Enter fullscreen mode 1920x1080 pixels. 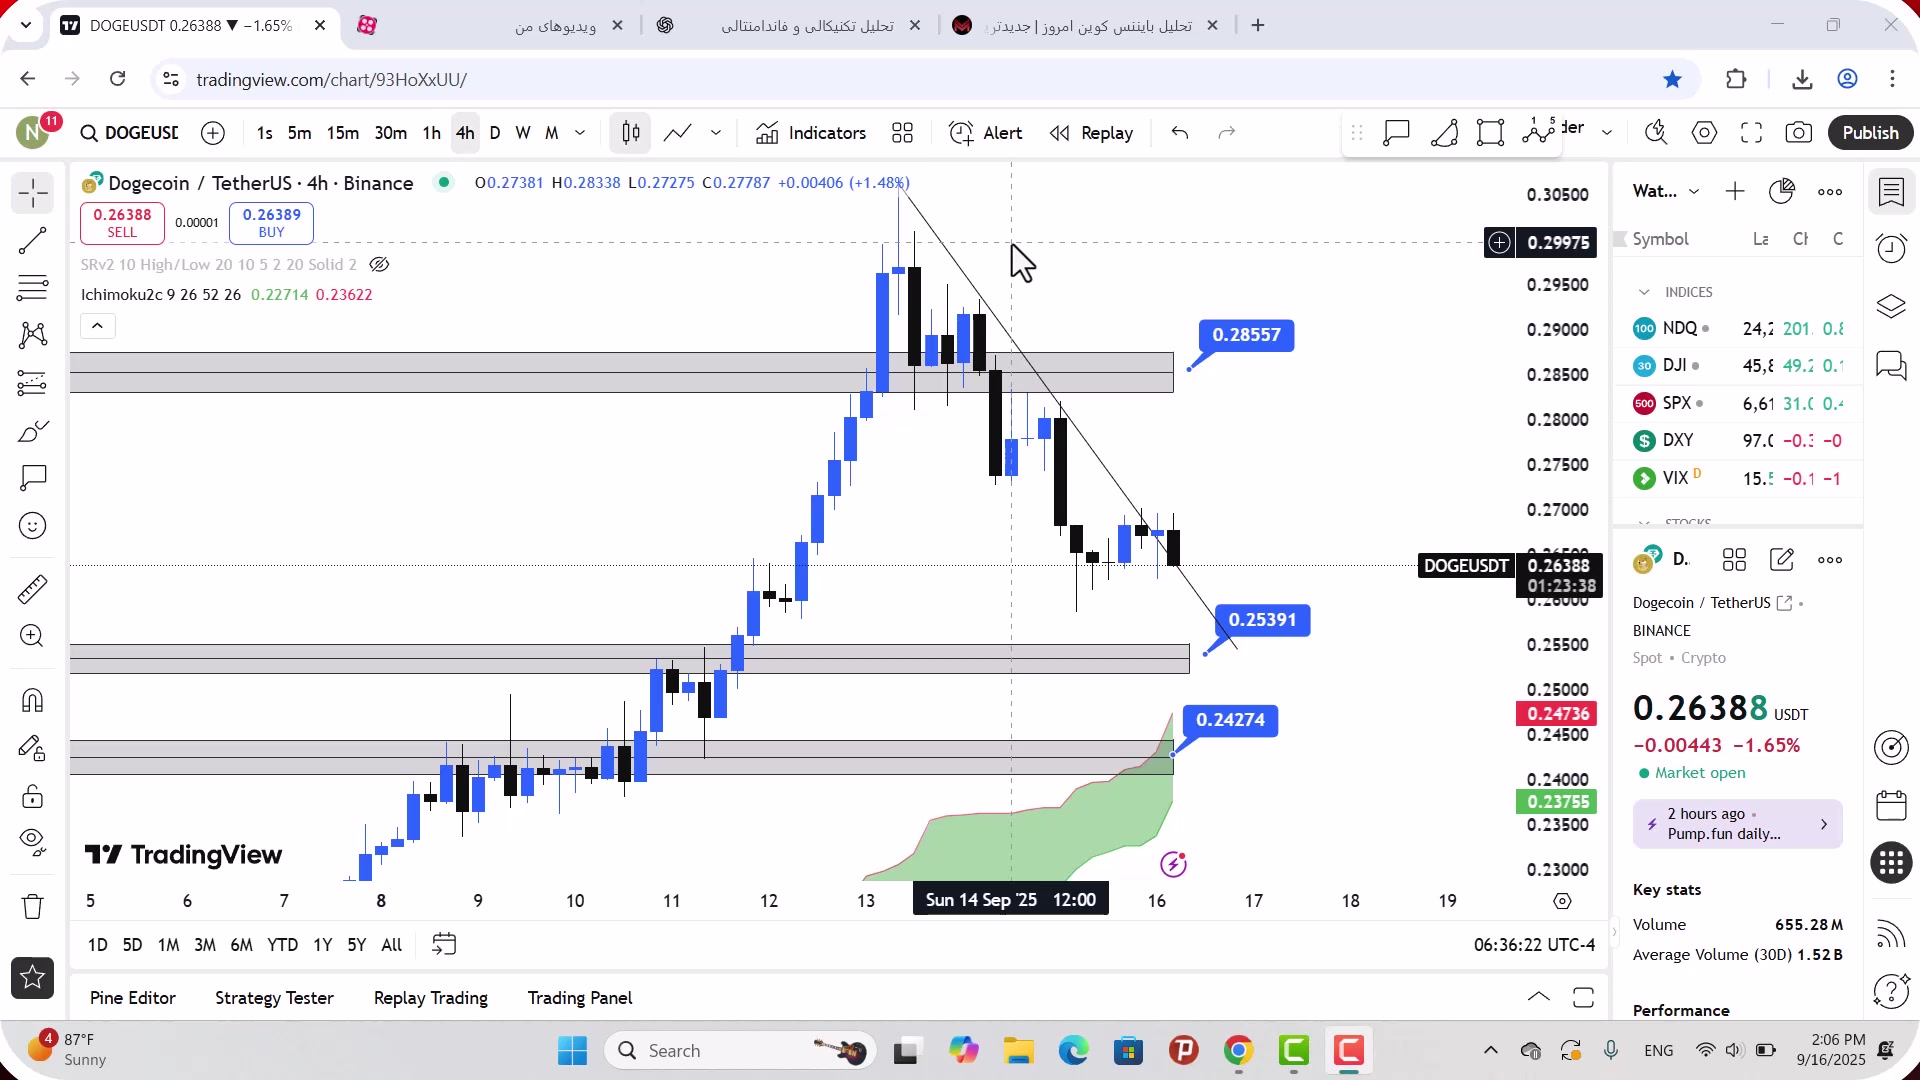(1752, 133)
